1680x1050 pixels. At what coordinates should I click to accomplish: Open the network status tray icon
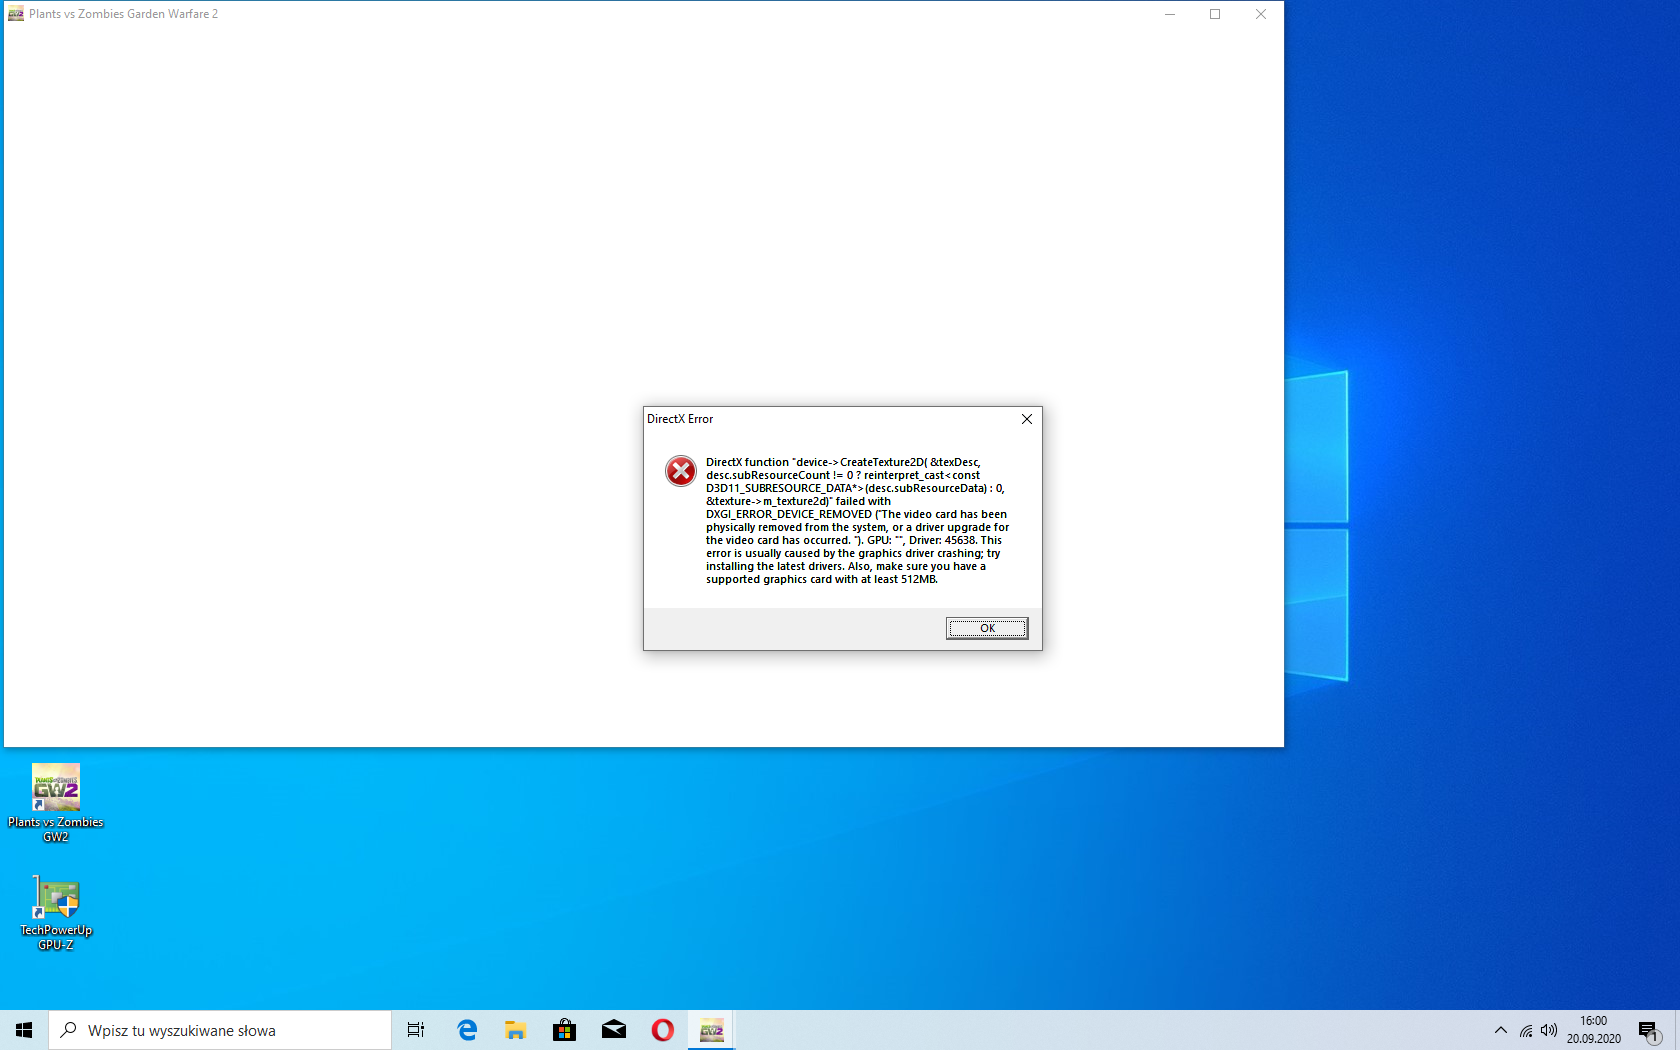[x=1525, y=1030]
